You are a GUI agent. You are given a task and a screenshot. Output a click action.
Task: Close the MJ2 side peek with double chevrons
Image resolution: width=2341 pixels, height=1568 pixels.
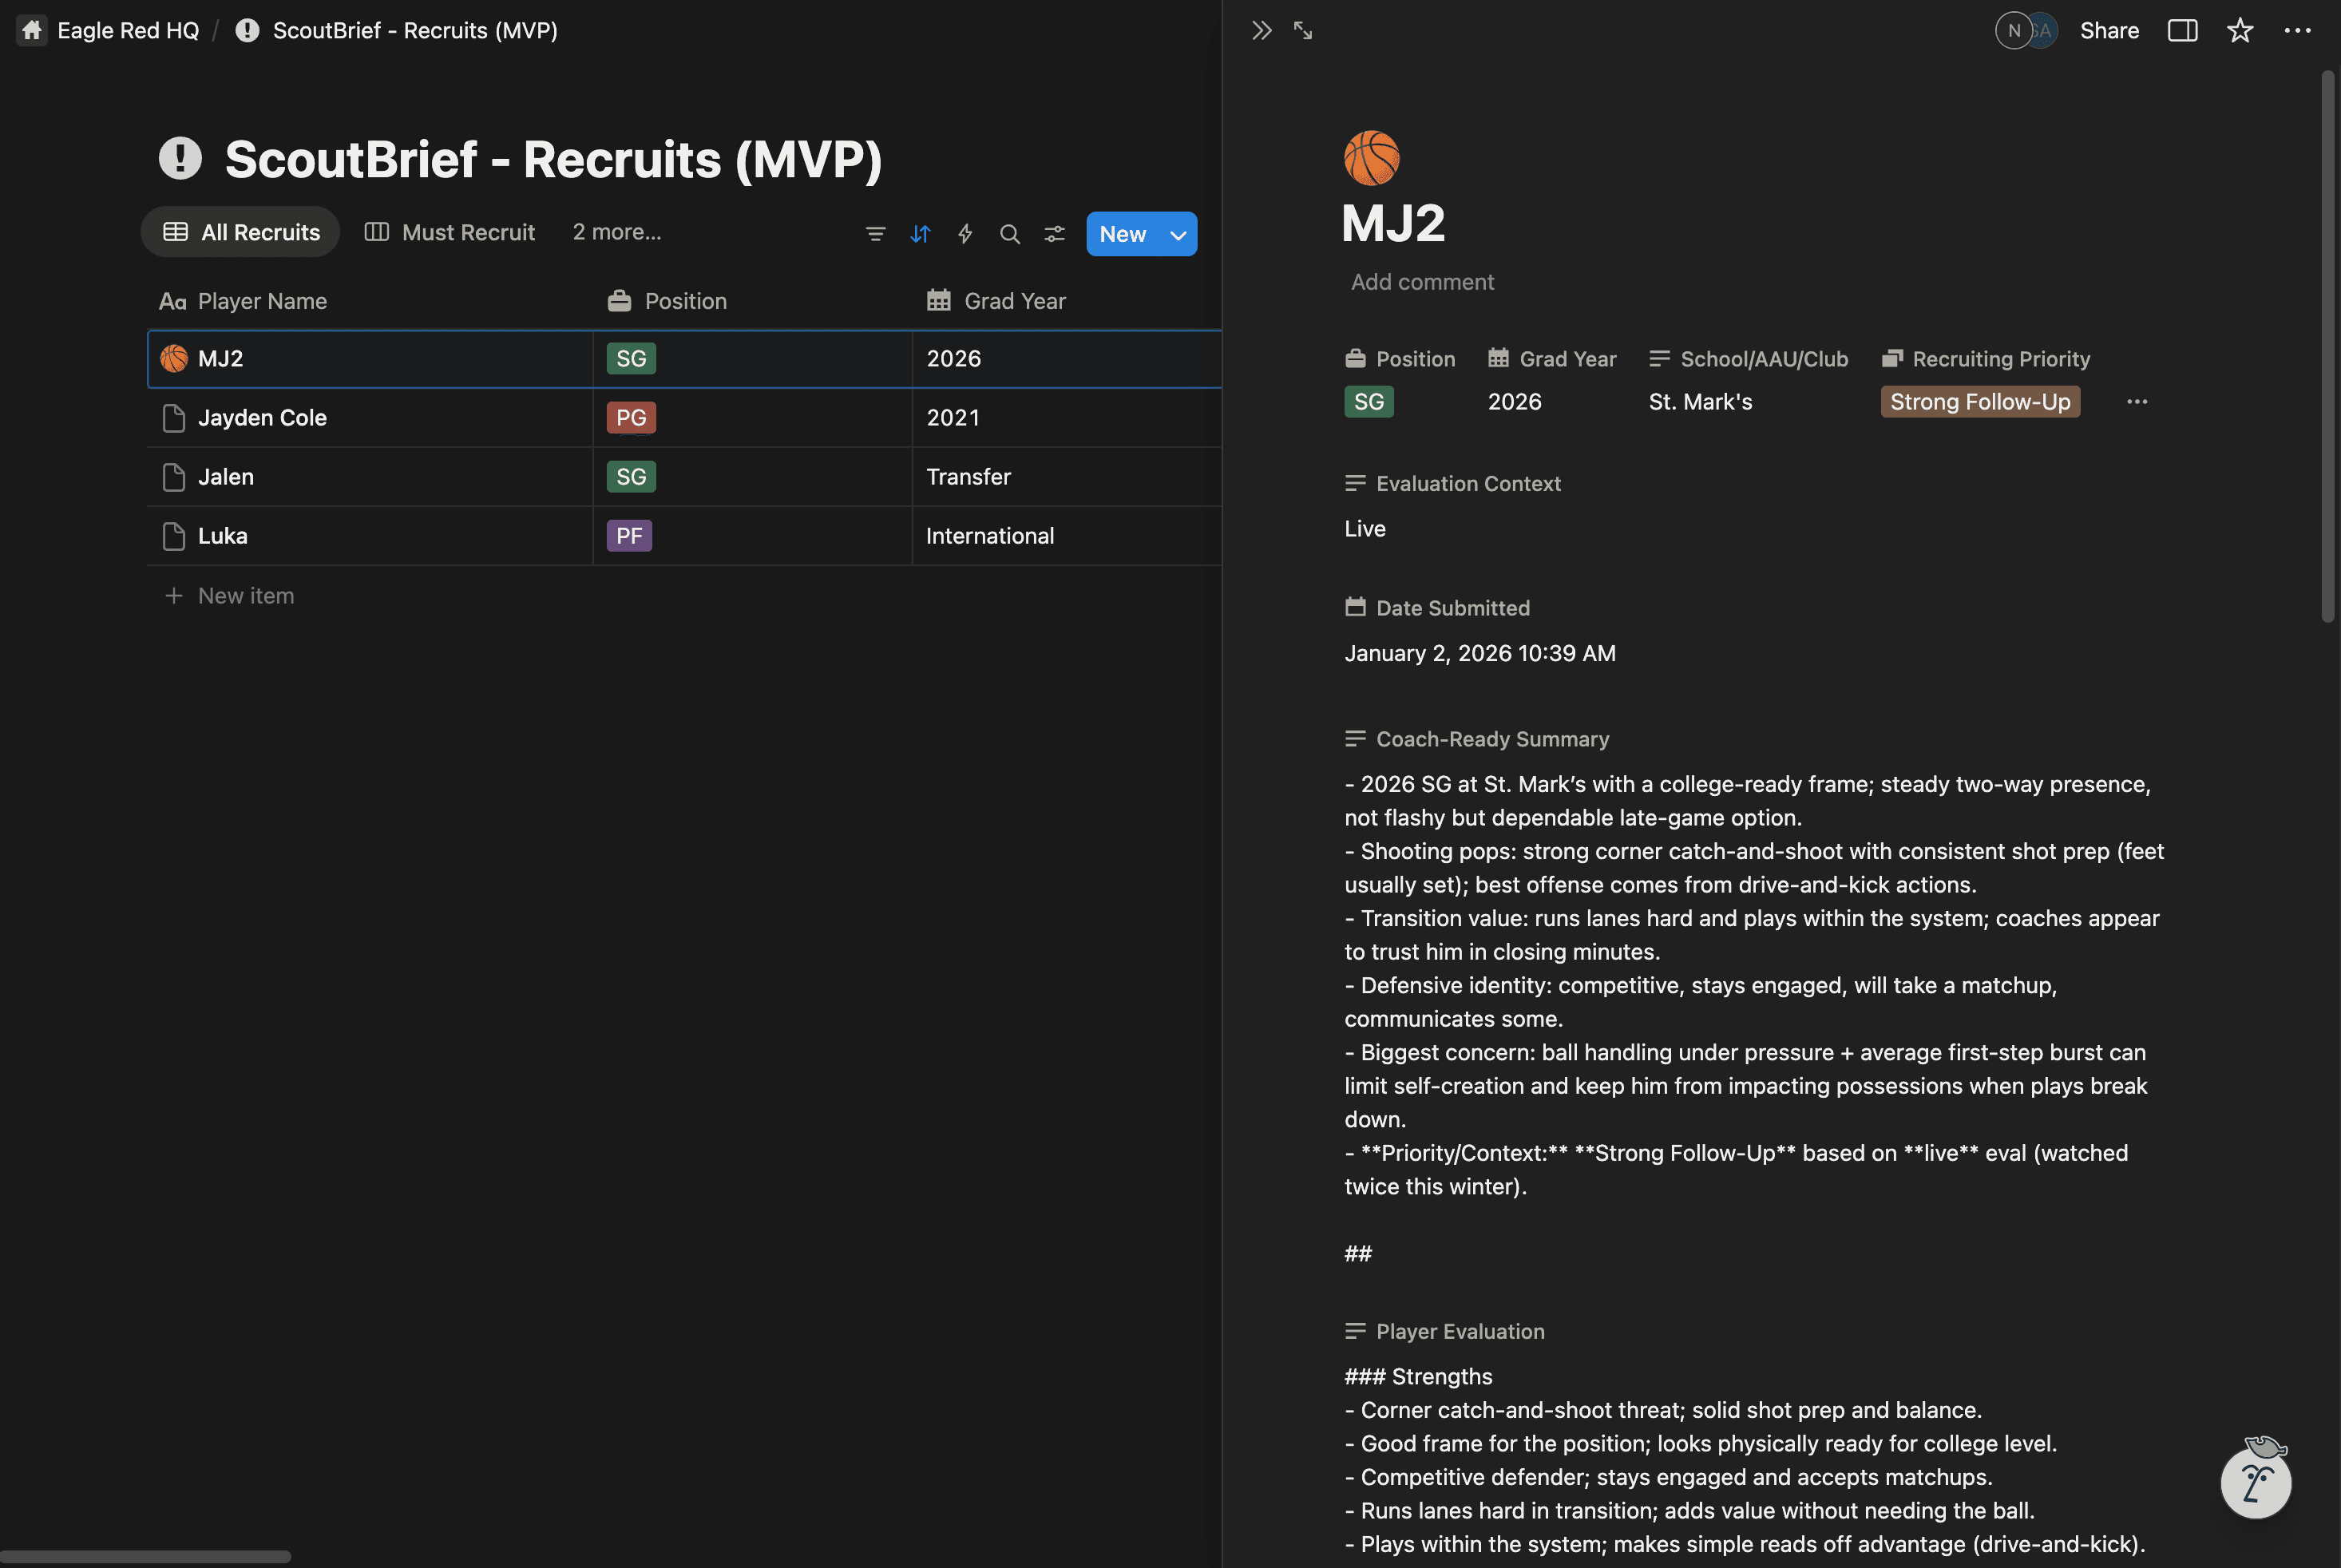coord(1261,30)
